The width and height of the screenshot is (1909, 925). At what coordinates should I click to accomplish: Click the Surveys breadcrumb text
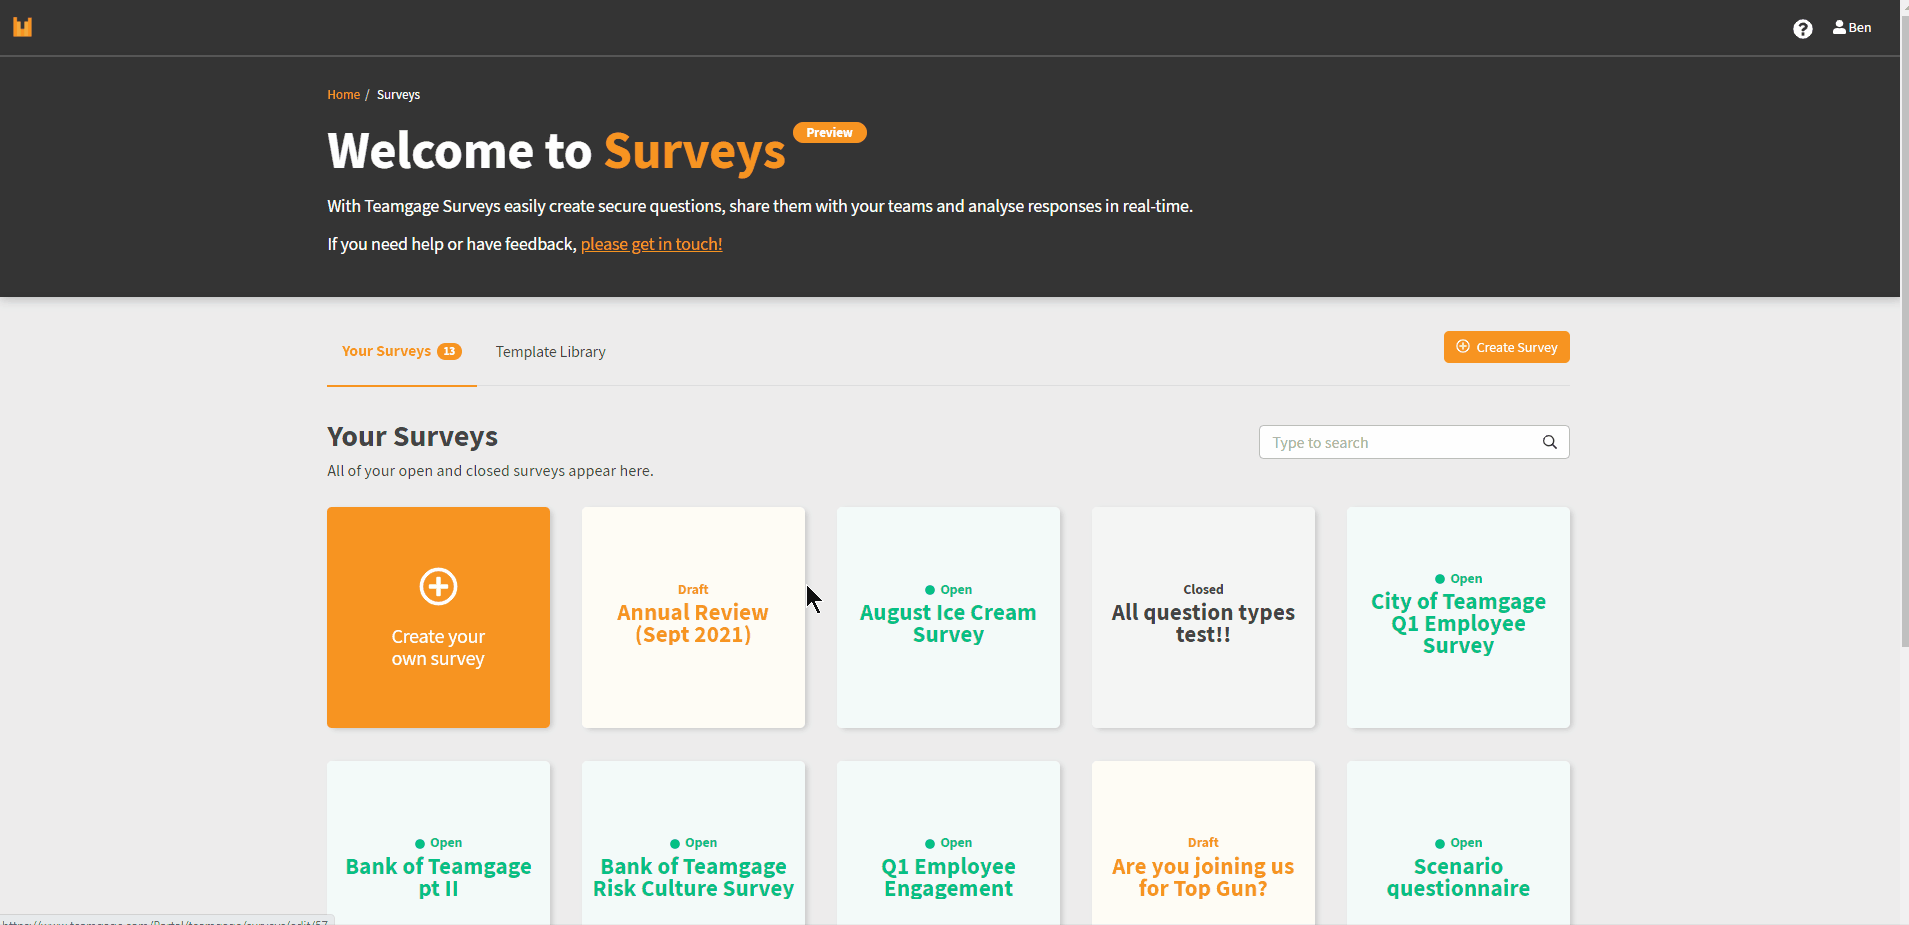398,95
